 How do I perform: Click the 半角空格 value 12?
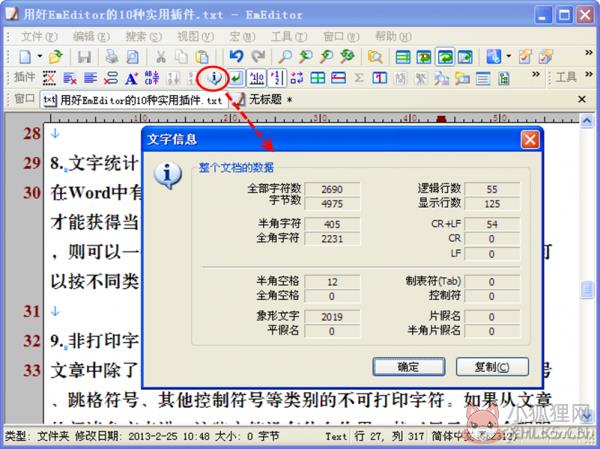332,282
